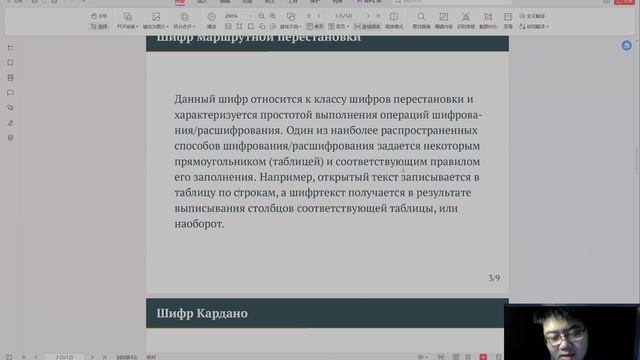Open reading mode
Image resolution: width=640 pixels, height=360 pixels.
click(394, 21)
